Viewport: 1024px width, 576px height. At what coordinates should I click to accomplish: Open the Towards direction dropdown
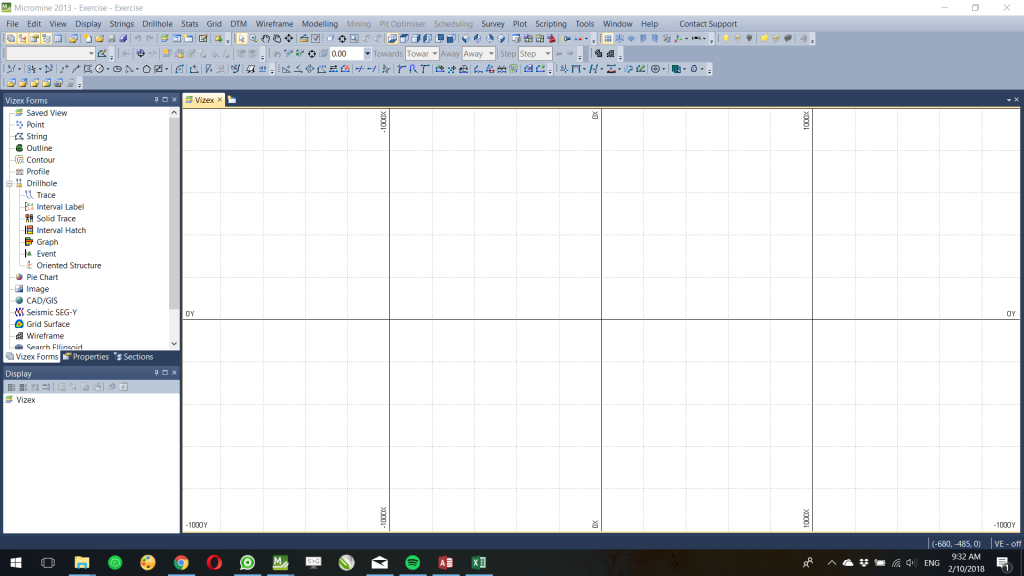coord(432,53)
